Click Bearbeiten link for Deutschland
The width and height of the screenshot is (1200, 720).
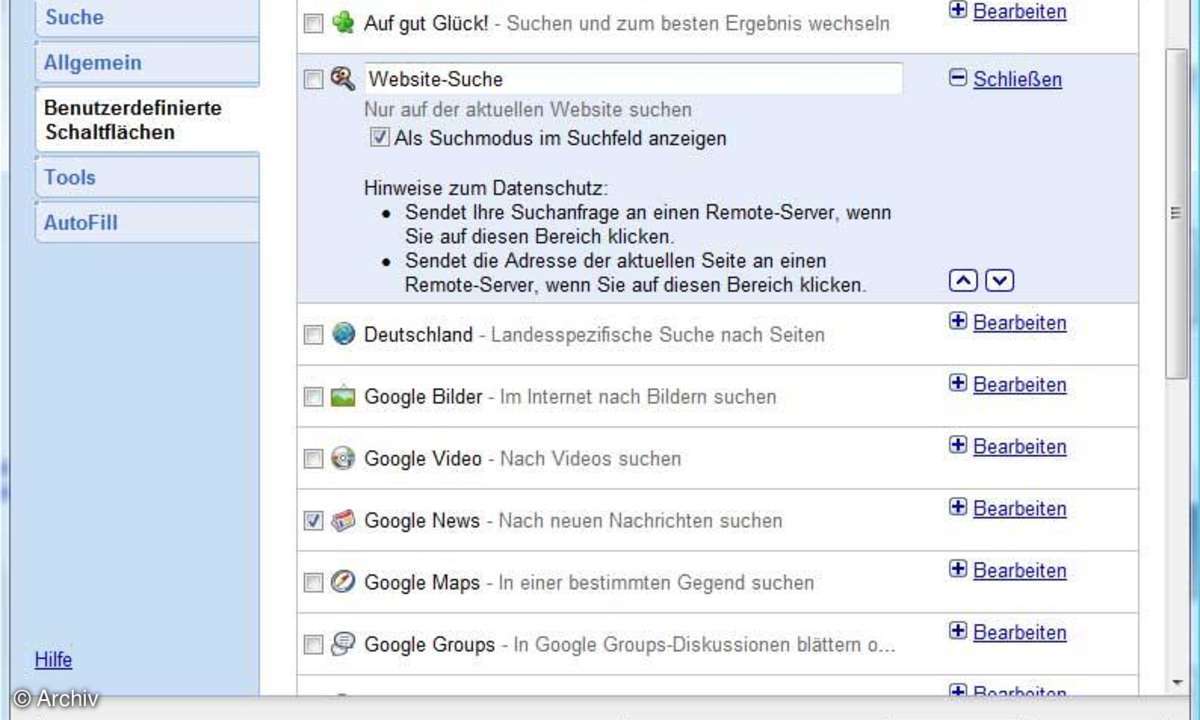[x=1020, y=323]
